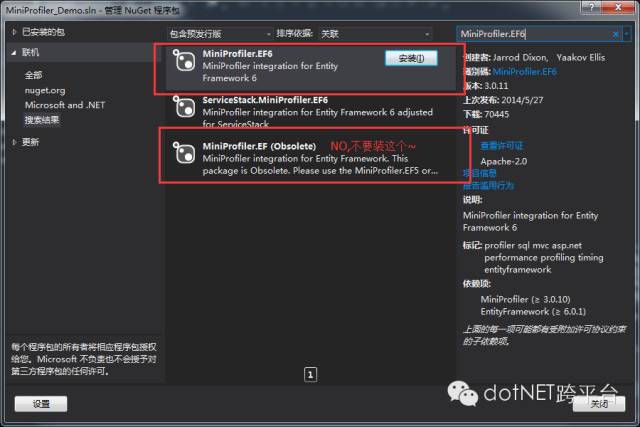Click the MiniProfiler (≥ 3.0.10) dependency
This screenshot has height=427, width=640.
click(525, 299)
